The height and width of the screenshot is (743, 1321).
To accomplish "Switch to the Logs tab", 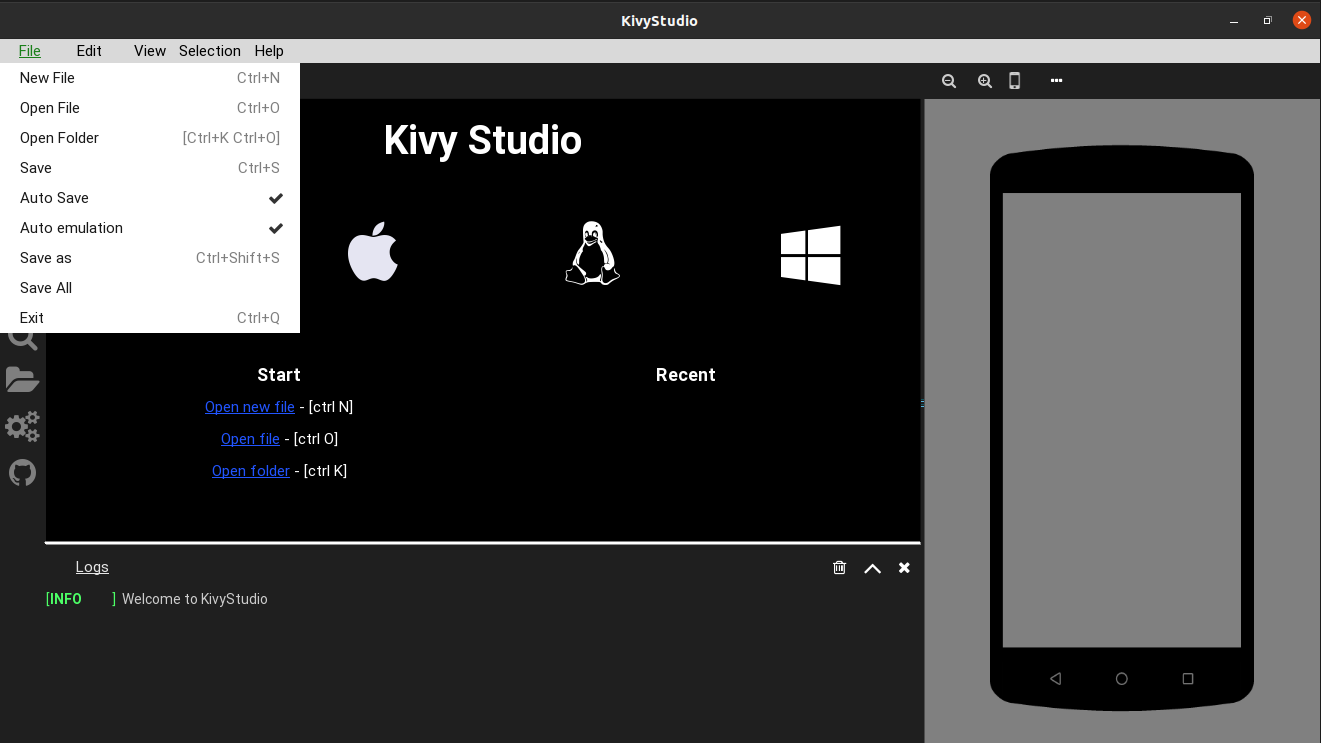I will (x=92, y=567).
